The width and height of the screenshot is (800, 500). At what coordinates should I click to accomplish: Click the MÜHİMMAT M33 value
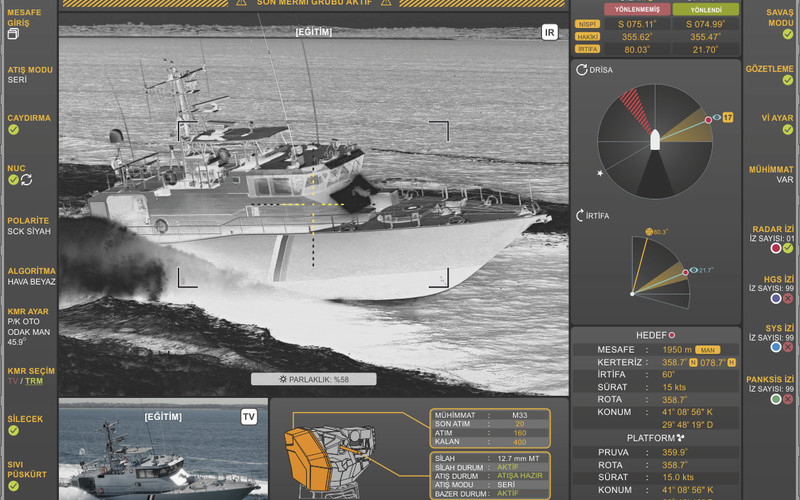pos(519,415)
